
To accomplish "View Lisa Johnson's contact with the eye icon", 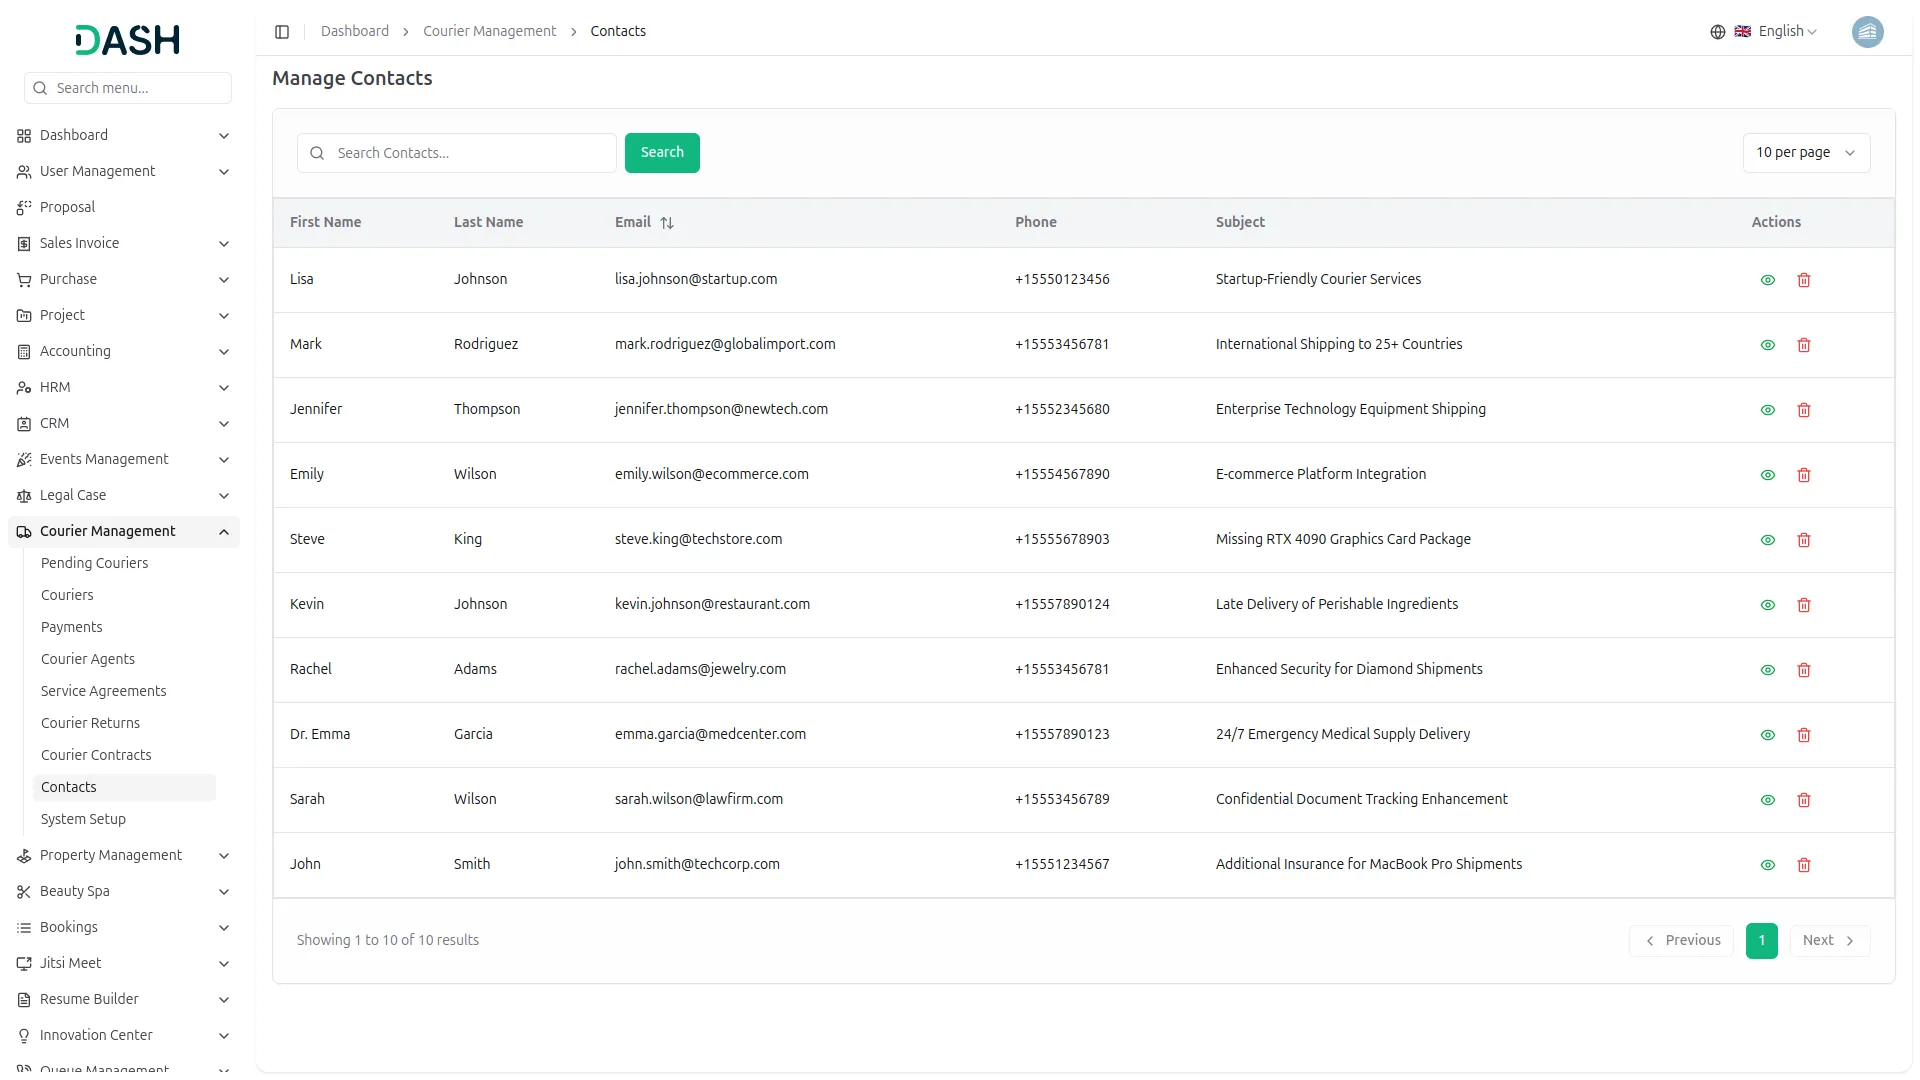I will [1768, 280].
